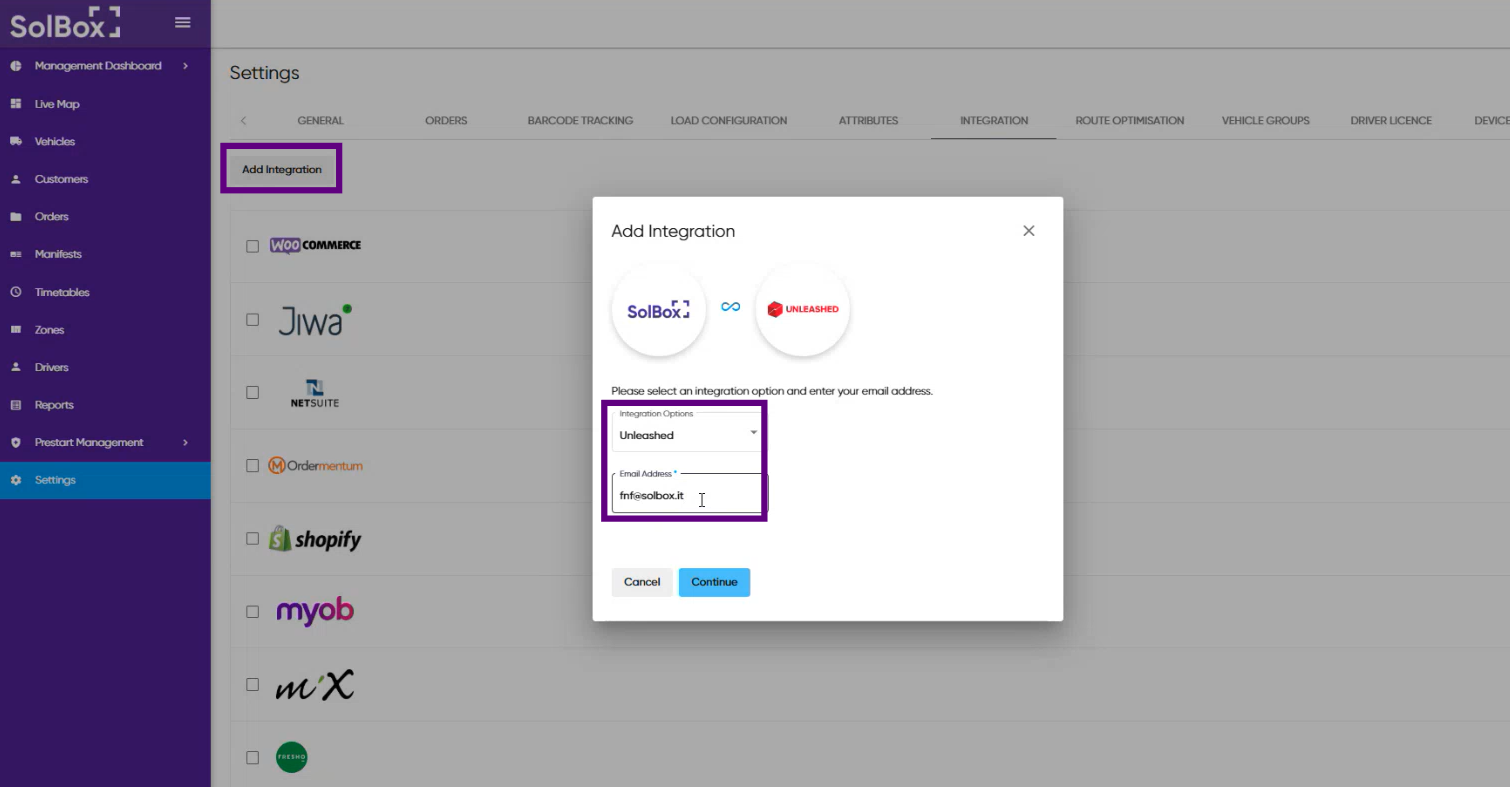Image resolution: width=1510 pixels, height=787 pixels.
Task: Expand Prestart Management submenu arrow
Action: (x=186, y=443)
